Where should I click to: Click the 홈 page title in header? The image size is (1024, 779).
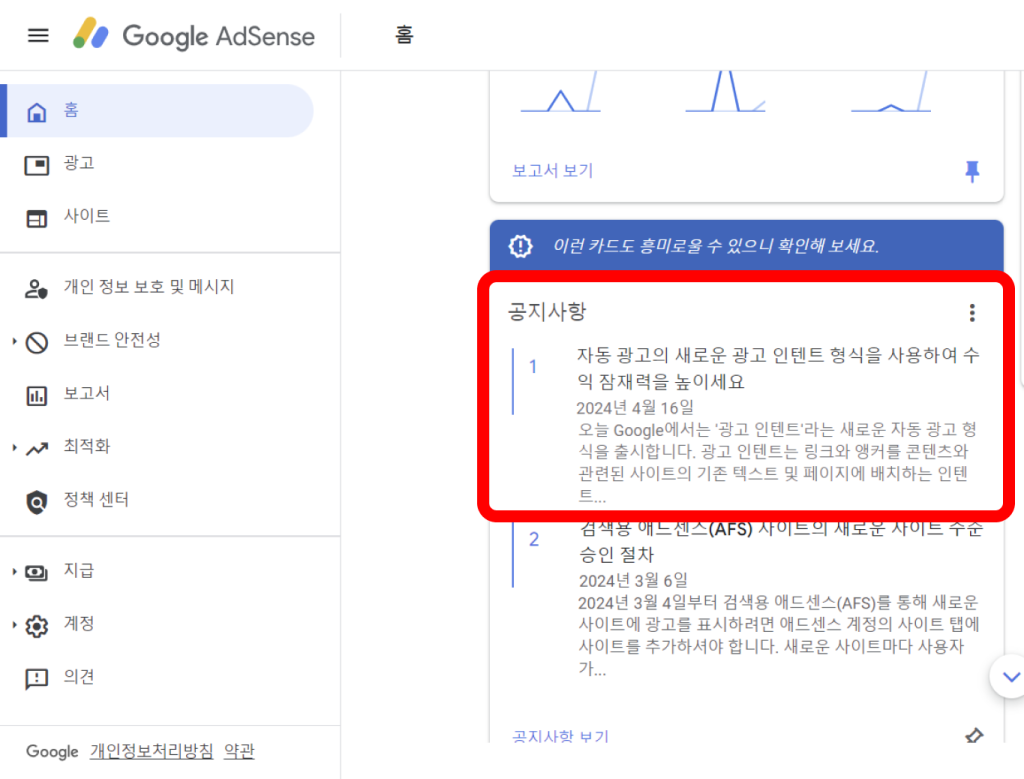(404, 35)
